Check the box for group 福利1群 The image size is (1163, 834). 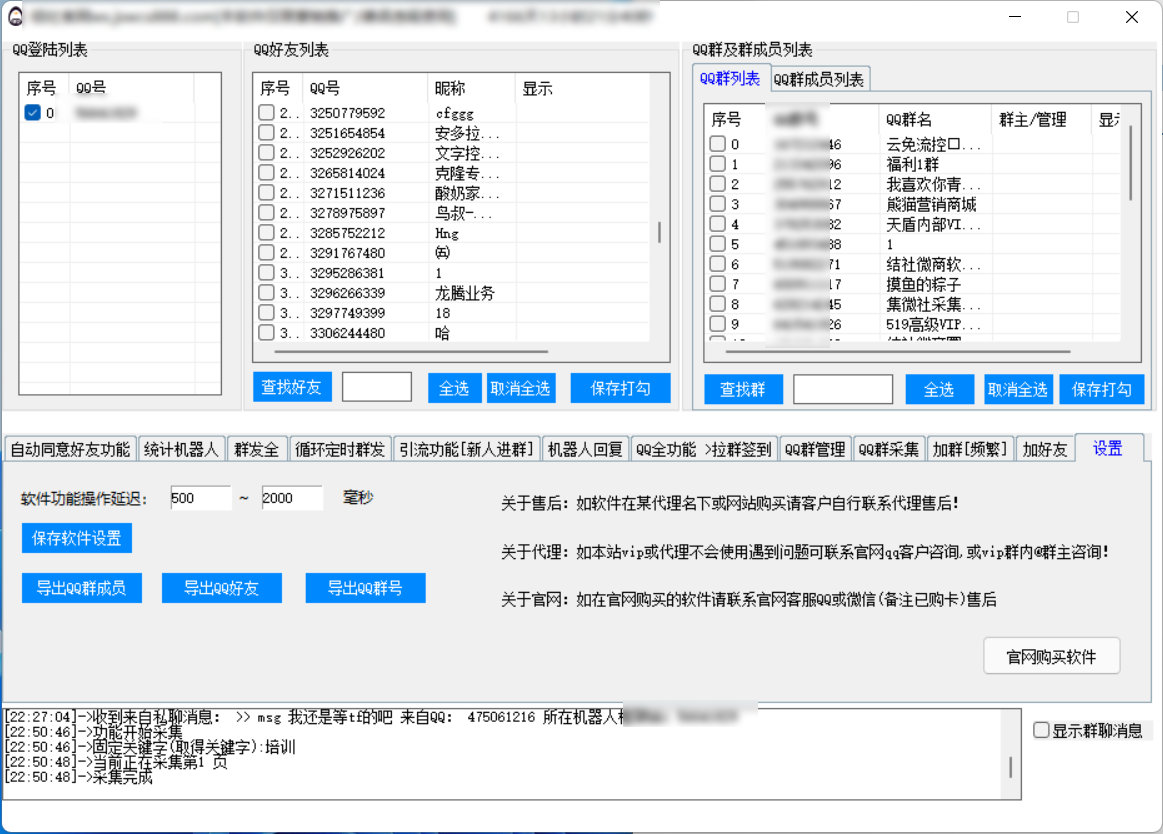point(717,164)
